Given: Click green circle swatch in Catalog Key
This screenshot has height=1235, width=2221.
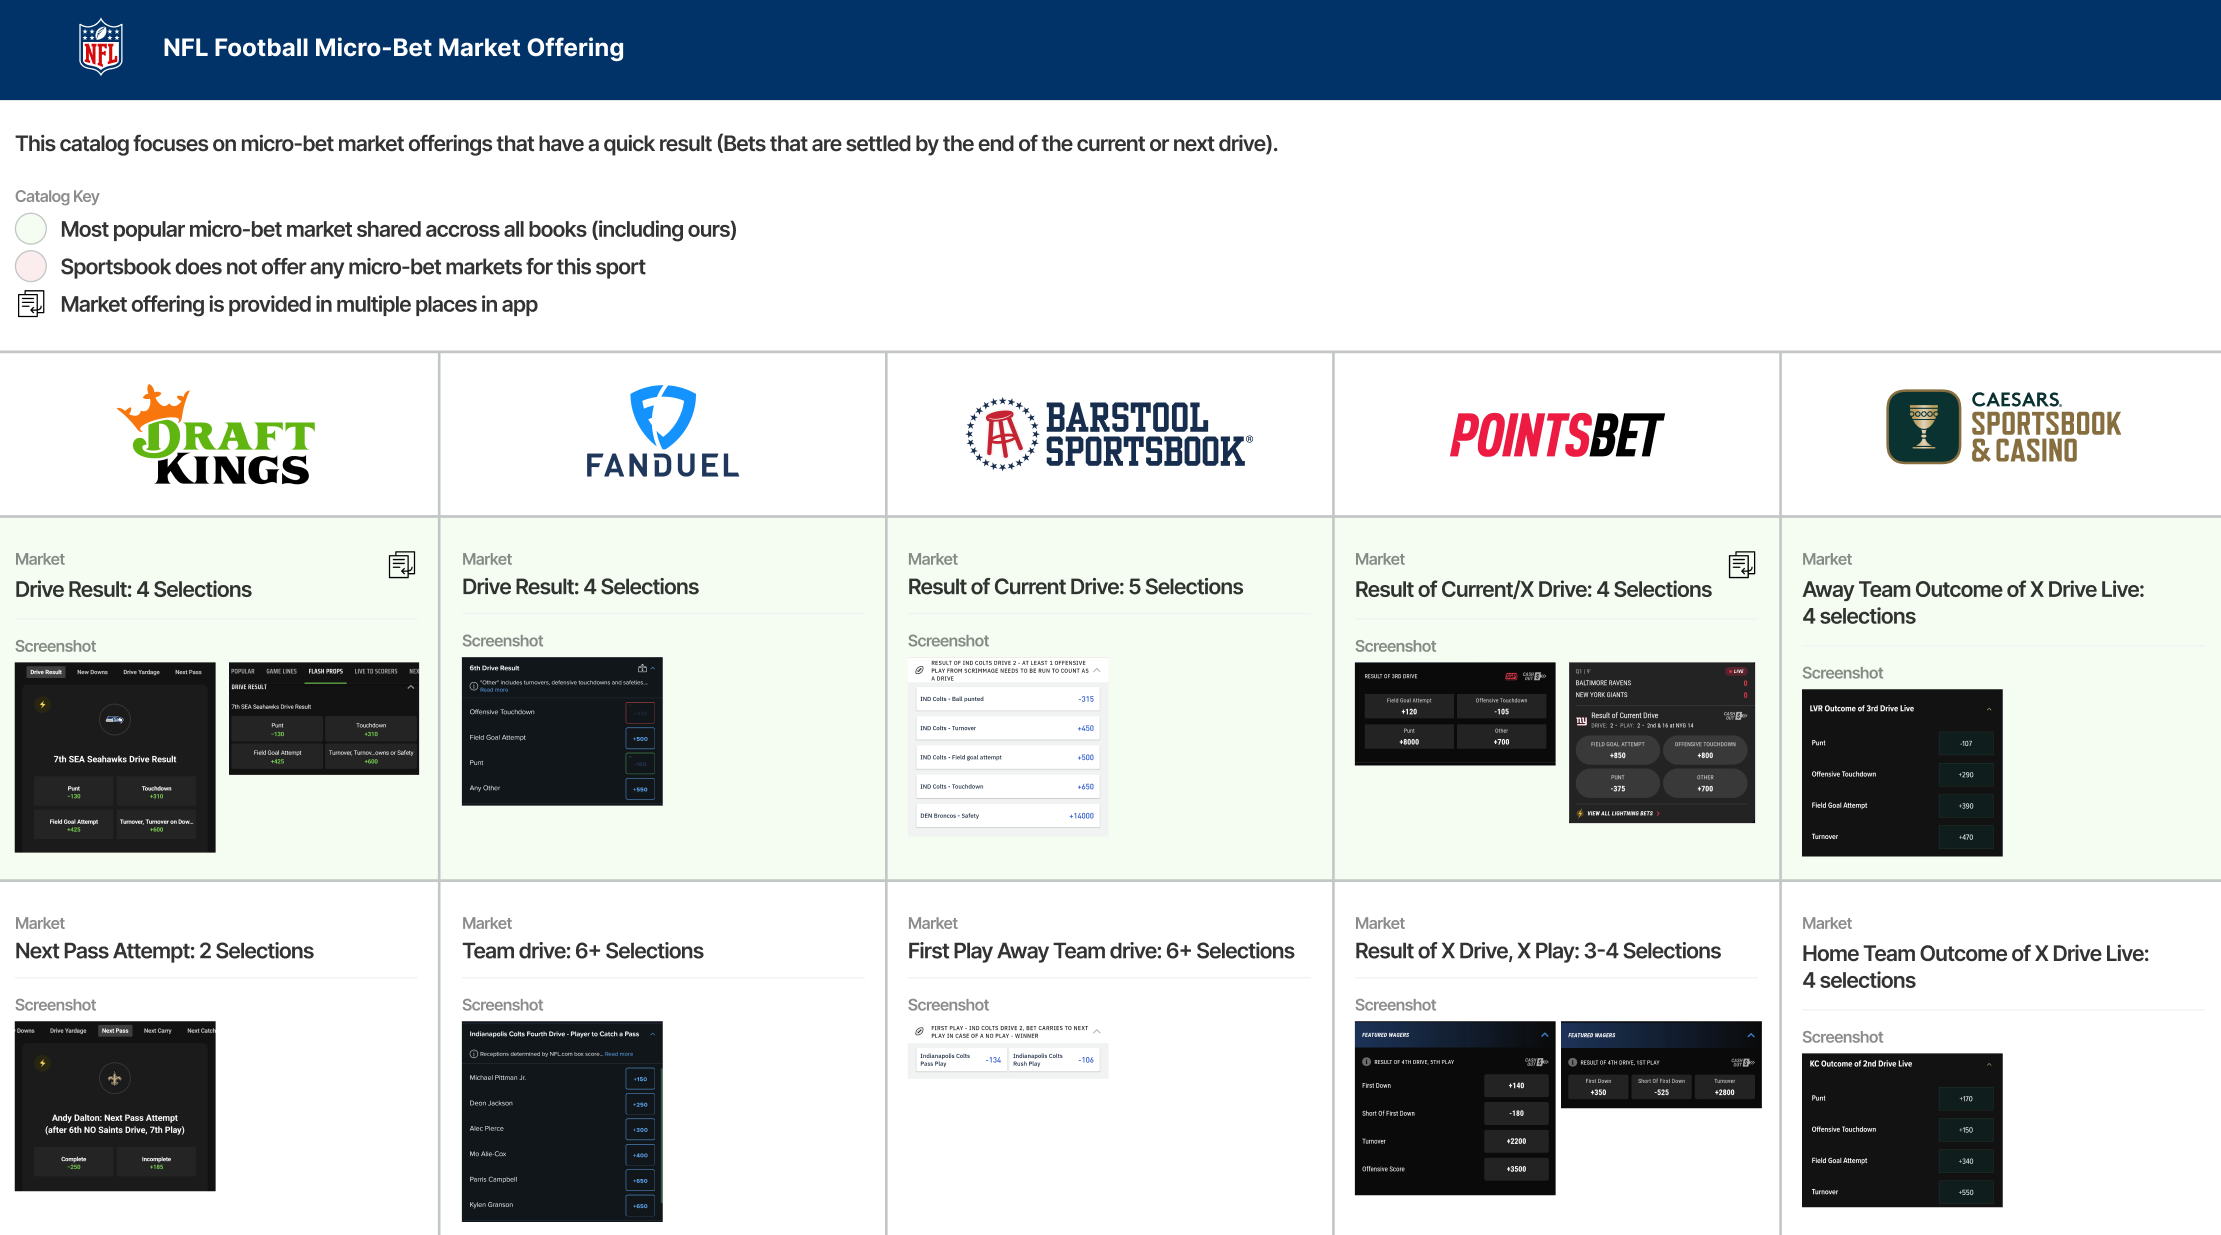Looking at the screenshot, I should coord(31,229).
